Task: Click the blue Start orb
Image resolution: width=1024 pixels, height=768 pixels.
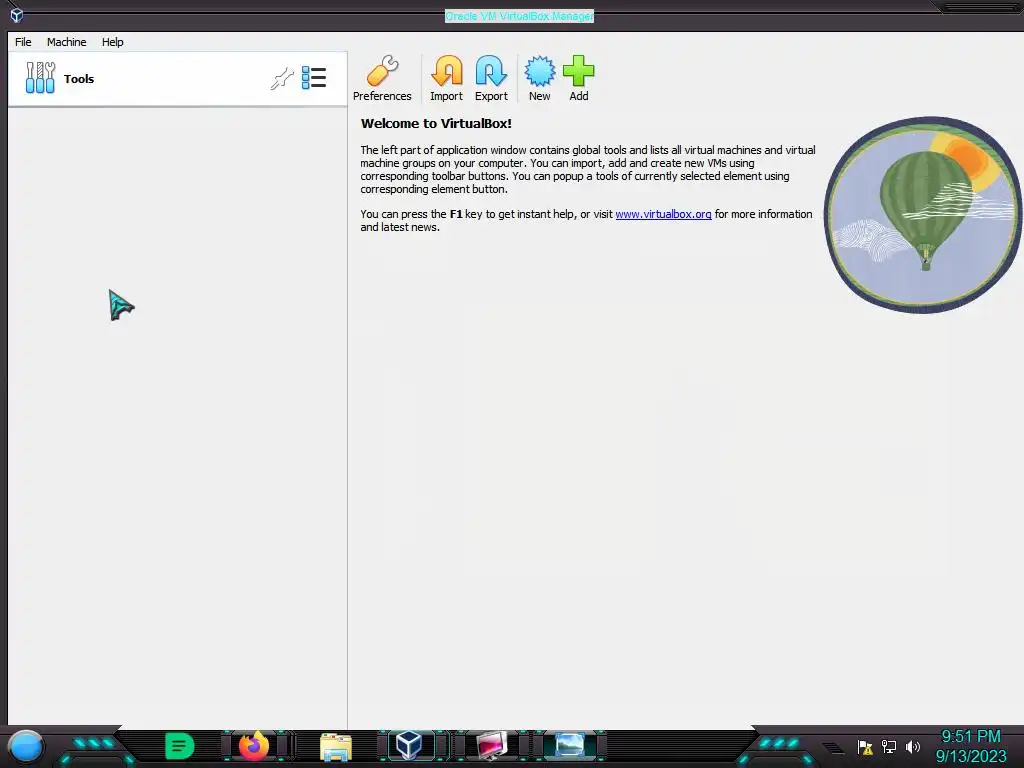Action: click(26, 746)
